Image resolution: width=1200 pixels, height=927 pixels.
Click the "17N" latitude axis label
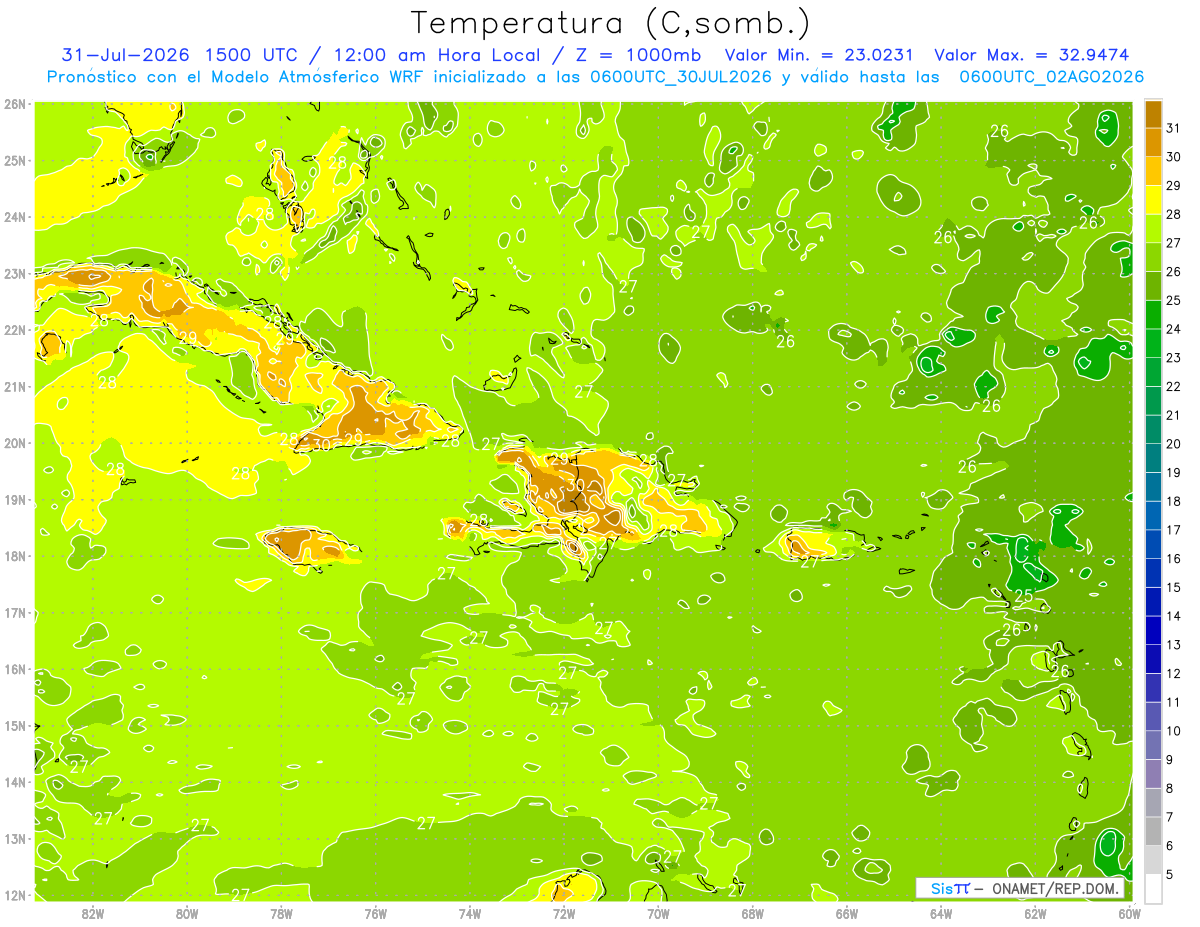click(x=15, y=612)
